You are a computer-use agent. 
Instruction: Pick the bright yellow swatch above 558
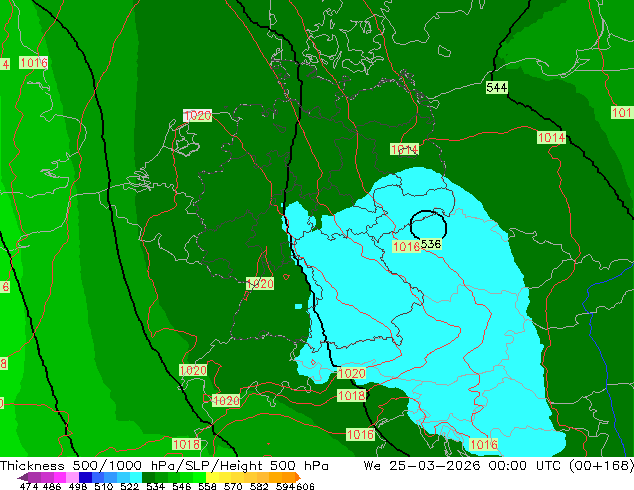coord(212,477)
